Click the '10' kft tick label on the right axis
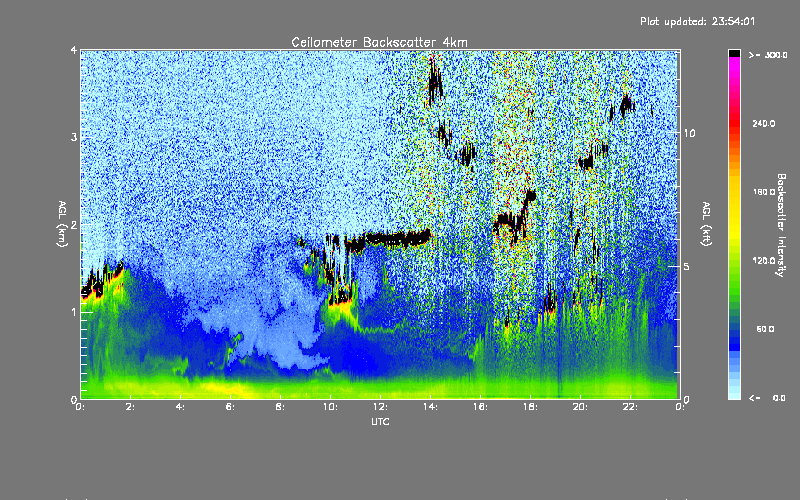The image size is (800, 500). [689, 133]
